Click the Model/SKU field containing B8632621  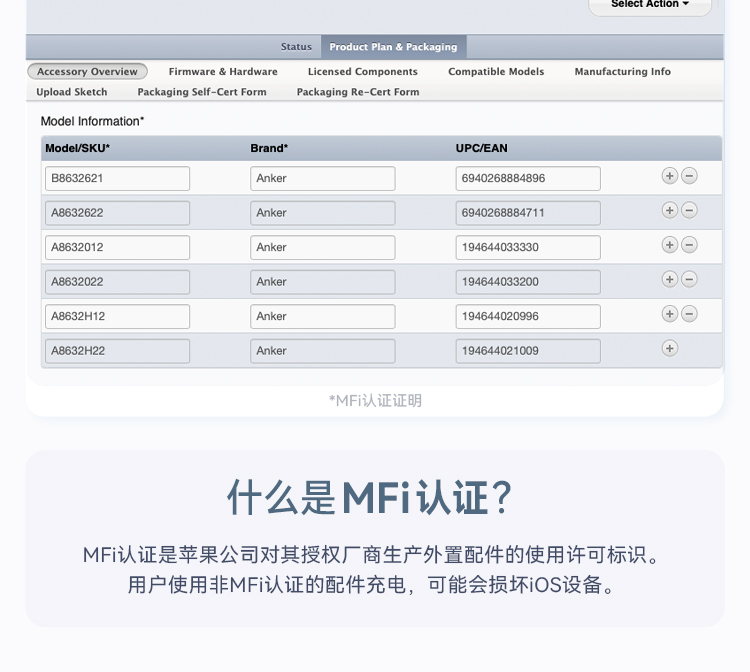pos(118,178)
